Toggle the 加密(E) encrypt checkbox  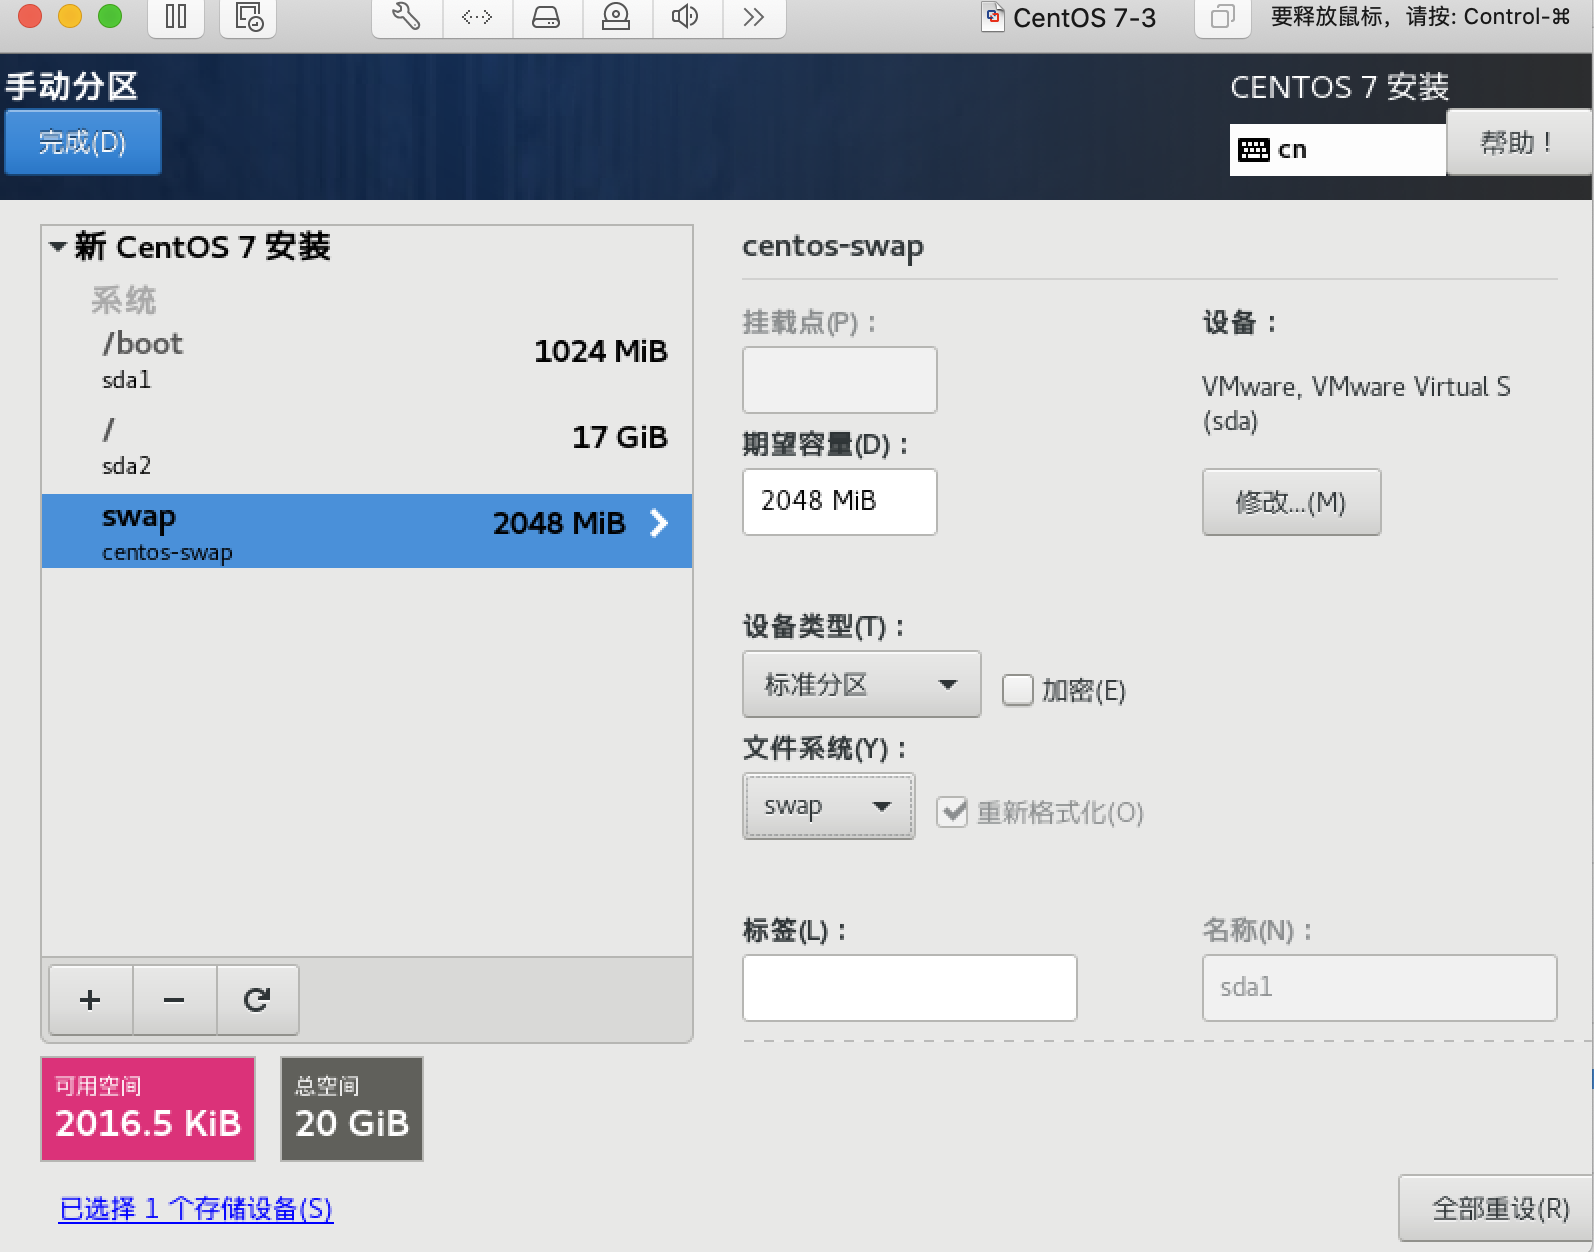click(1017, 690)
